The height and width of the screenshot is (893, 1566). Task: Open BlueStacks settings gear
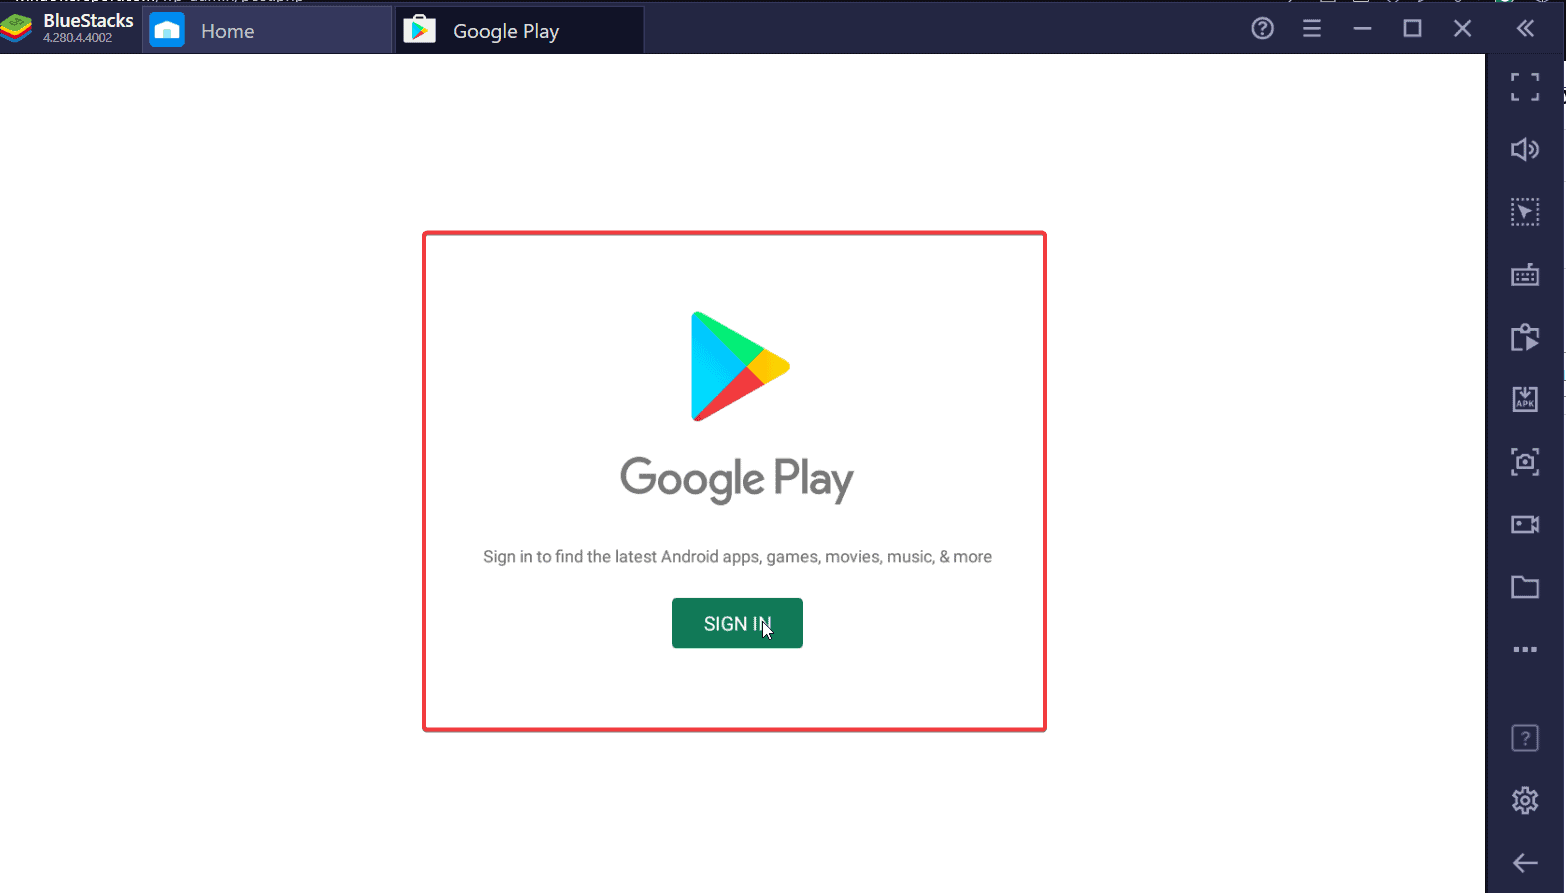pyautogui.click(x=1525, y=800)
